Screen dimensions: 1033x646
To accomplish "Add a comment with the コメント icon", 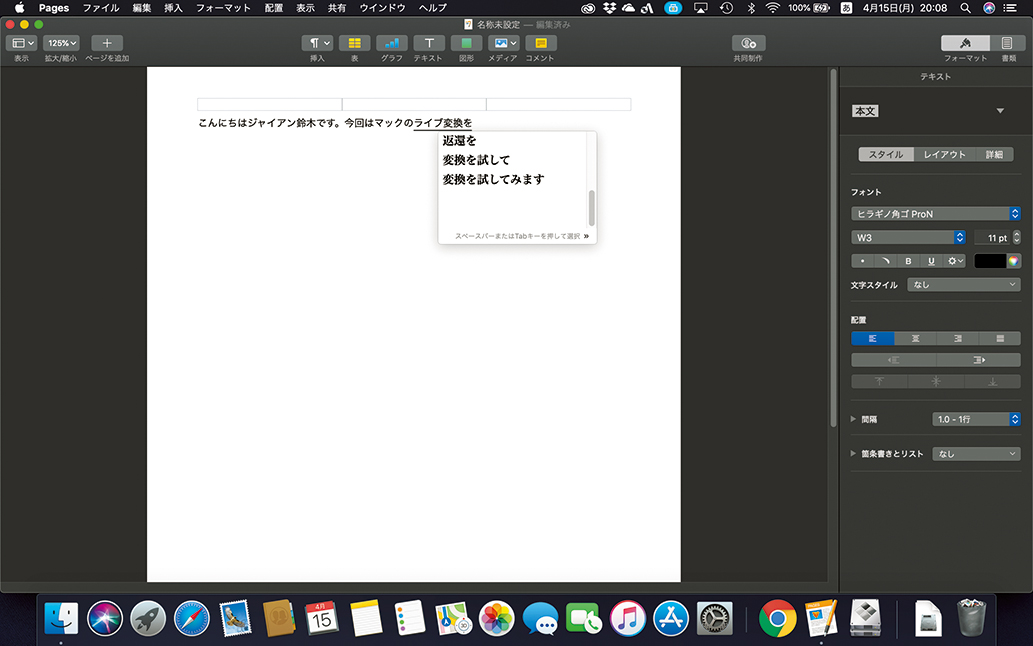I will coord(541,43).
